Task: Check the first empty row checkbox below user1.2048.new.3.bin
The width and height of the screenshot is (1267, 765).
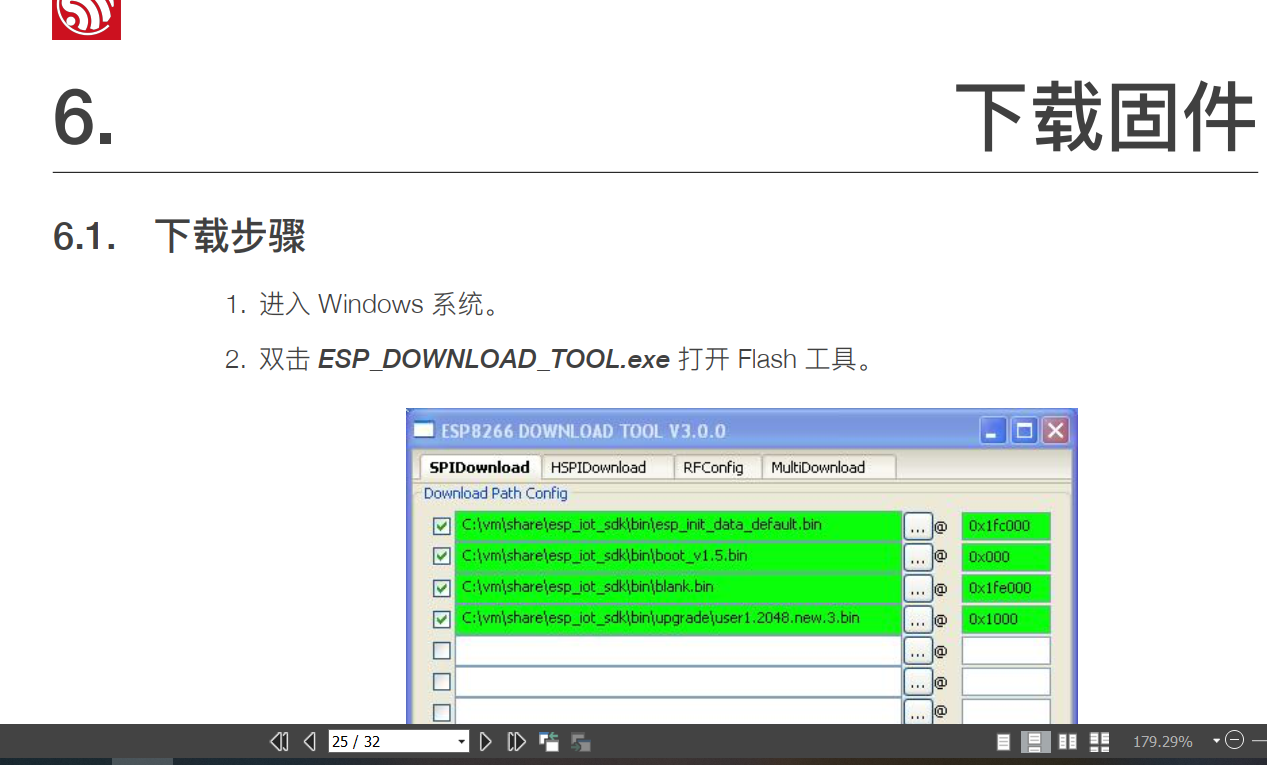Action: point(441,650)
